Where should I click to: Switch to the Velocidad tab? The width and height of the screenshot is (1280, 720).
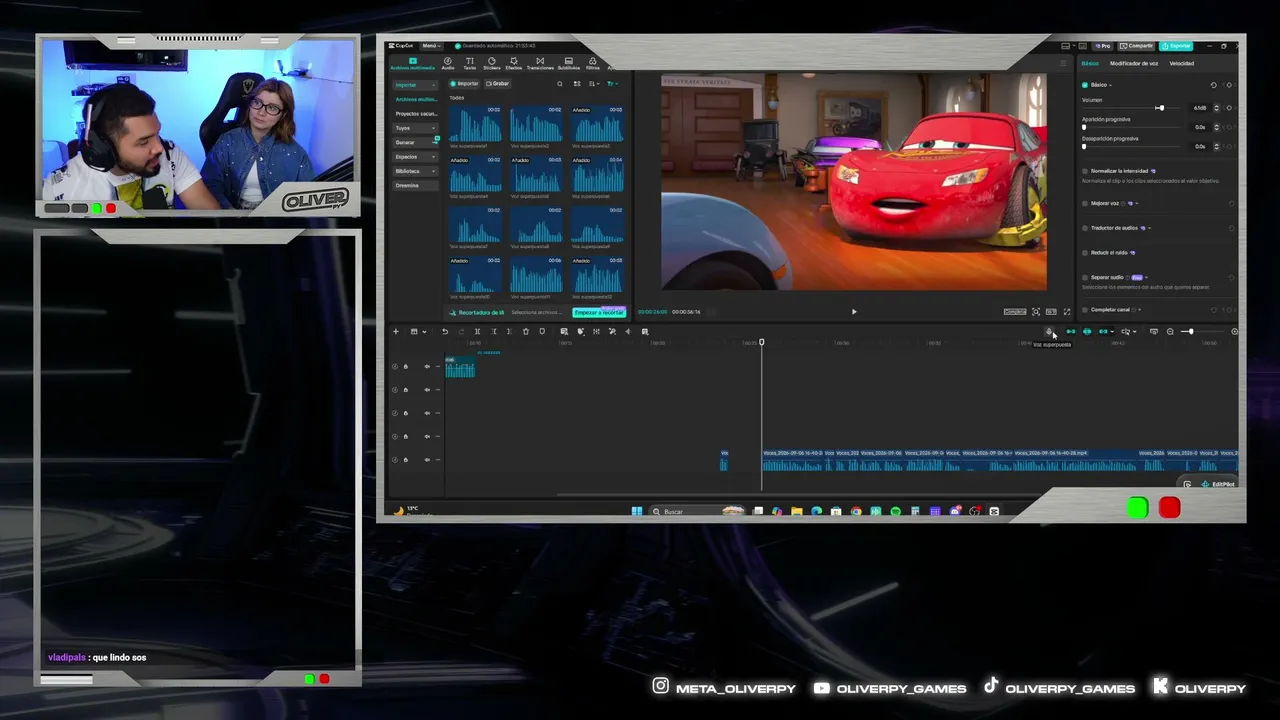click(x=1182, y=63)
